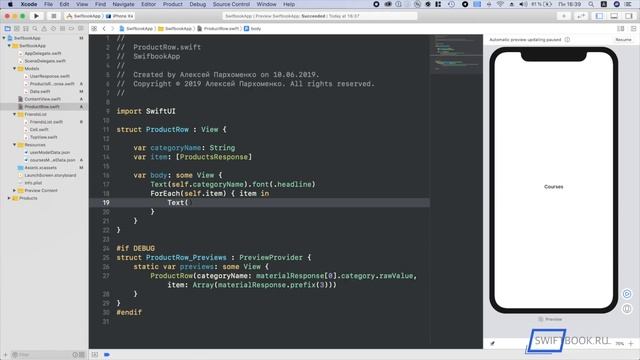Viewport: 640px width, 360px height.
Task: Click ProductRow.swift in the jump bar
Action: tap(218, 29)
